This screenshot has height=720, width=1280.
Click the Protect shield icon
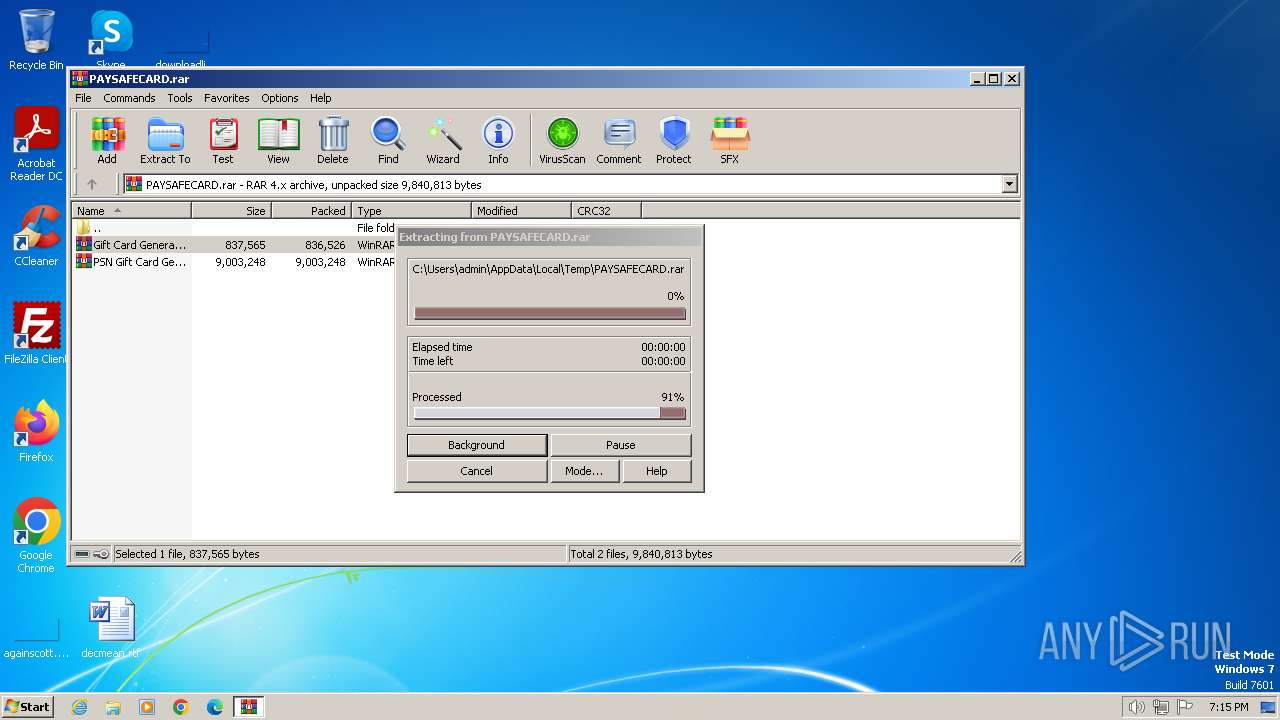tap(674, 140)
